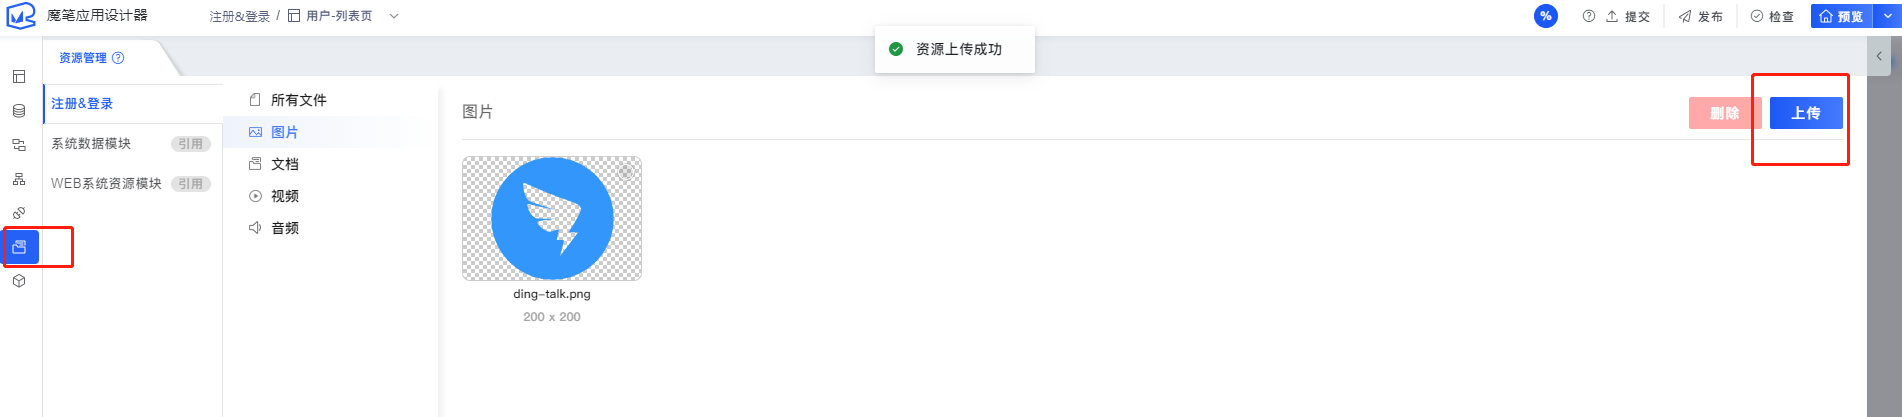Select the ding-talk.png image checkbox

pos(626,172)
